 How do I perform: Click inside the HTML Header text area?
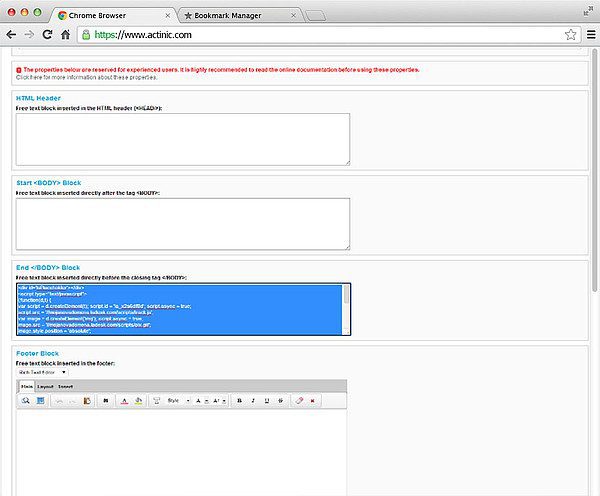point(183,139)
